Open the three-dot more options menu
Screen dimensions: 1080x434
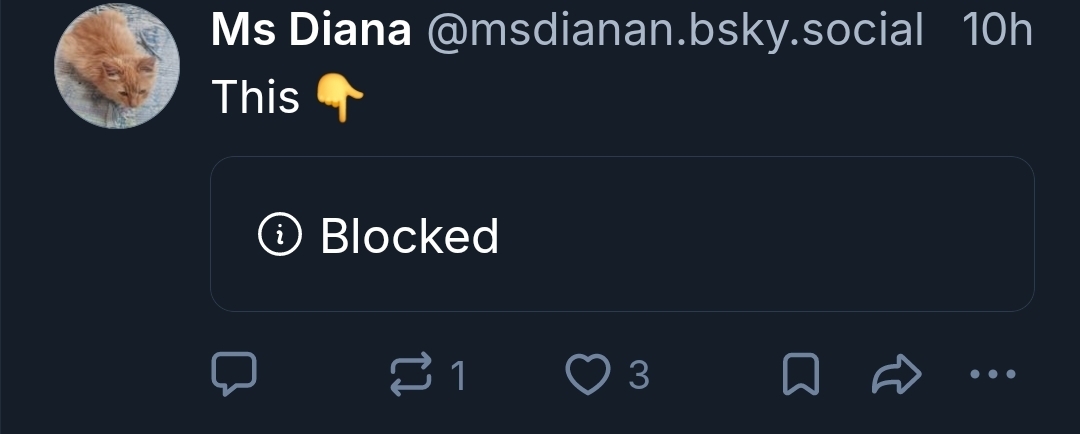point(993,374)
